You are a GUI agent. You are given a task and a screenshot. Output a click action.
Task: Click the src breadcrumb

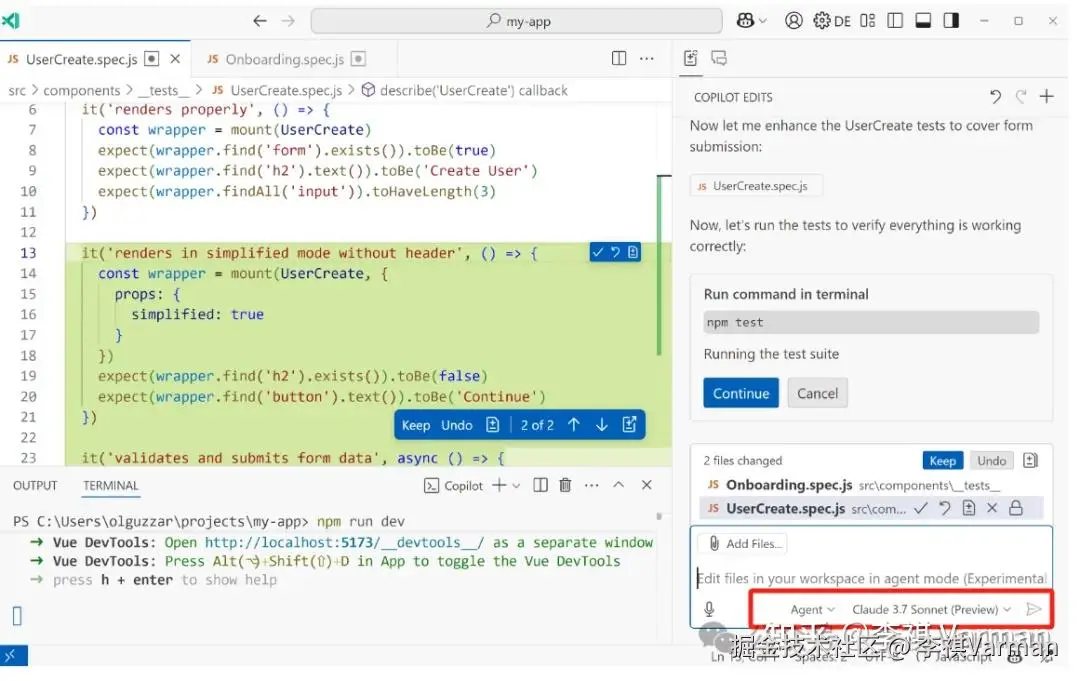[17, 90]
